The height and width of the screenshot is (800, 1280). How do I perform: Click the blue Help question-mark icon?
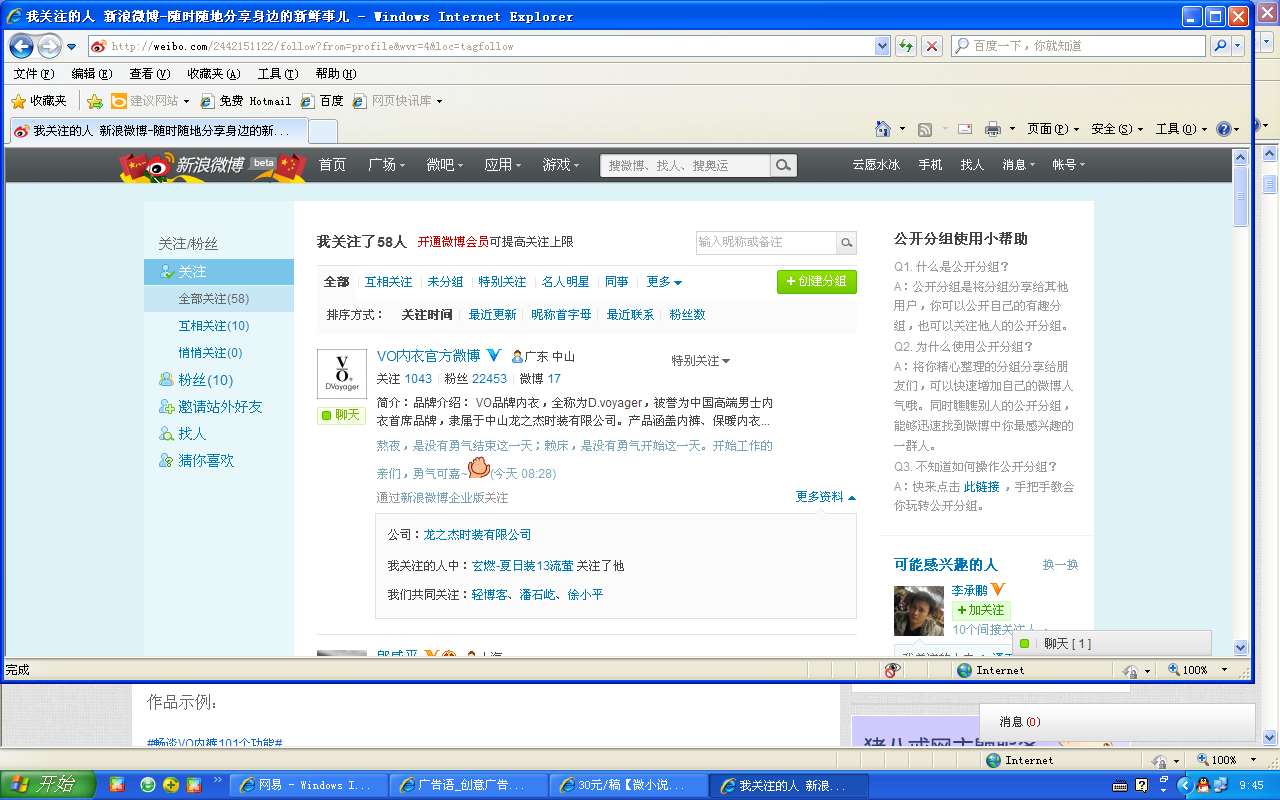point(1223,129)
